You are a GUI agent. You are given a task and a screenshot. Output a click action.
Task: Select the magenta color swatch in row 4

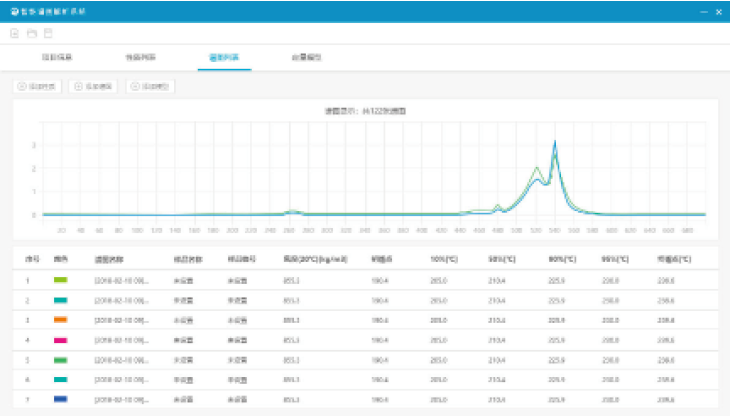(x=61, y=340)
